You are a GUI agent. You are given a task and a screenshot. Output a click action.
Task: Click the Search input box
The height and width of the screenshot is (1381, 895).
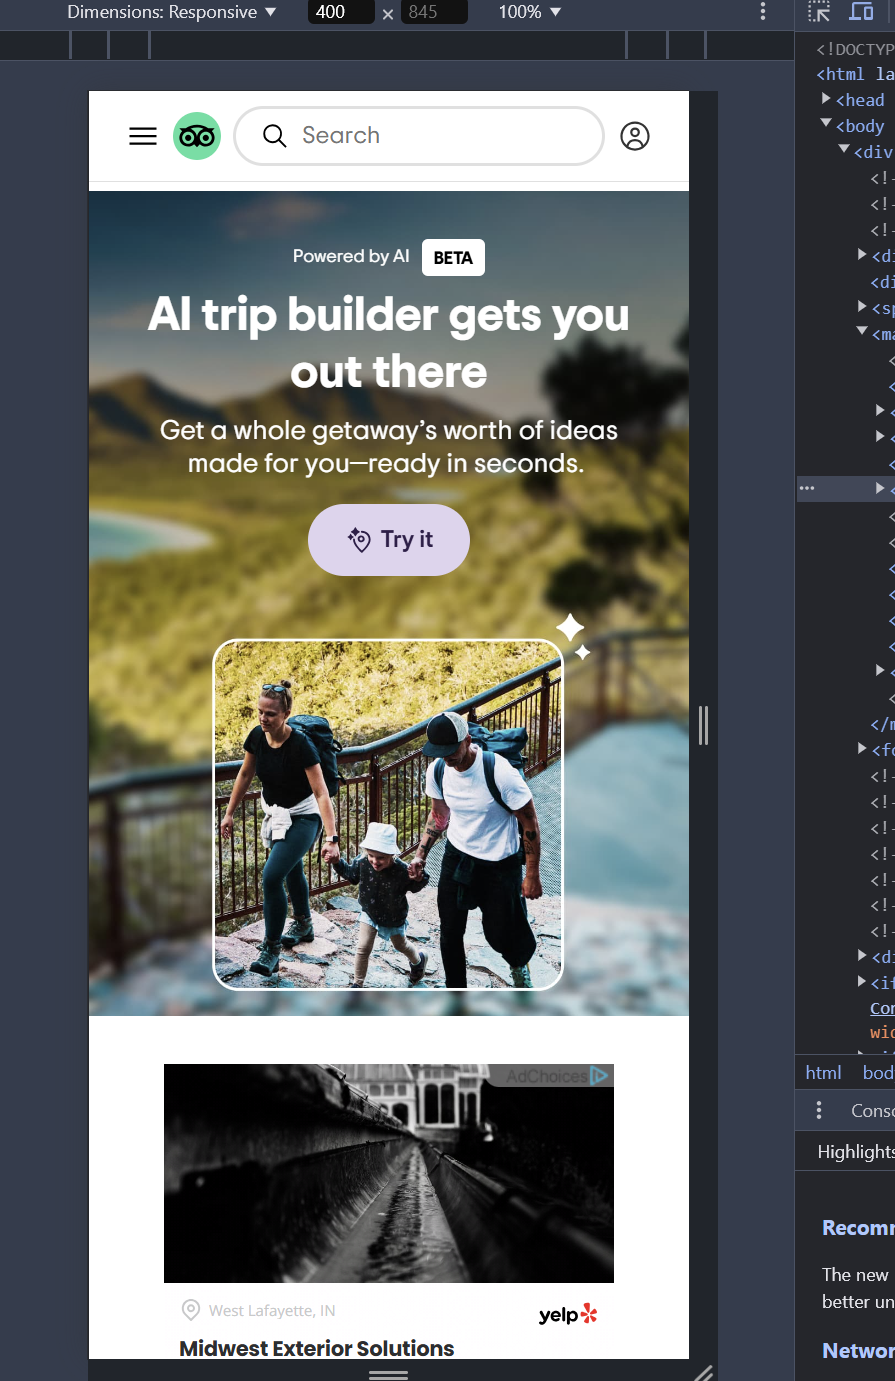[x=419, y=136]
